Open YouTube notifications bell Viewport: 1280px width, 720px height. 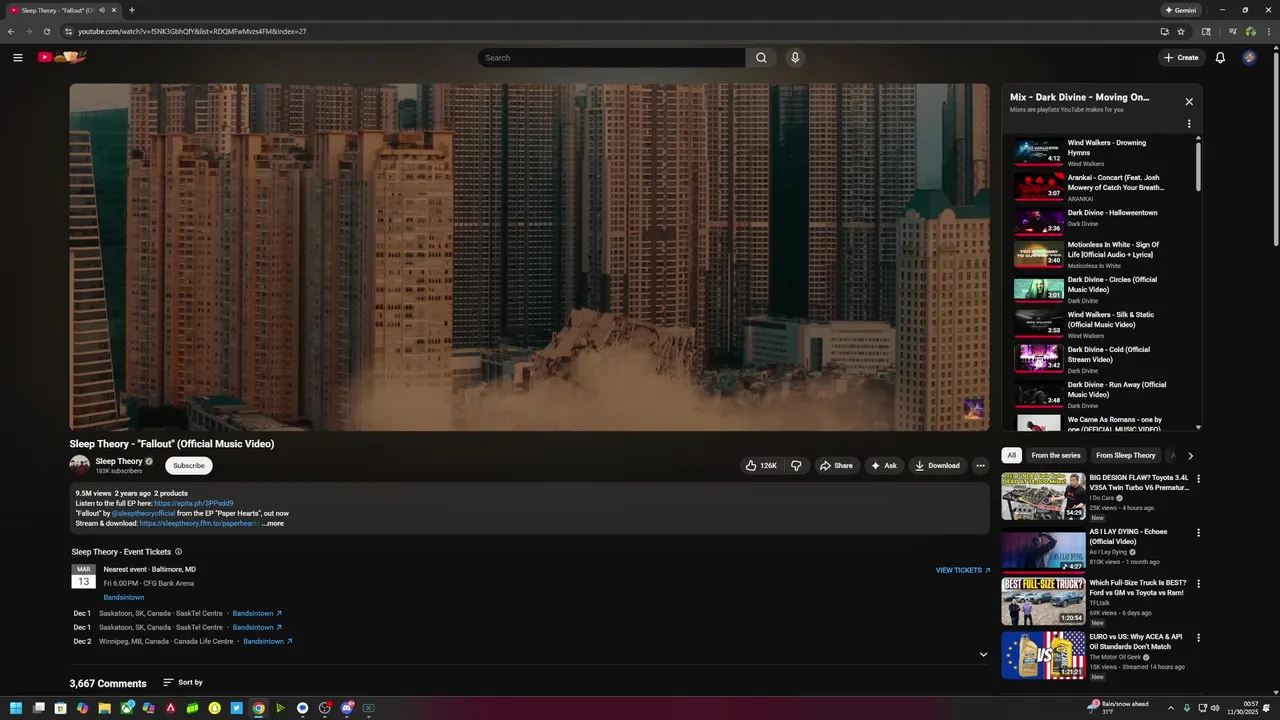(x=1220, y=58)
